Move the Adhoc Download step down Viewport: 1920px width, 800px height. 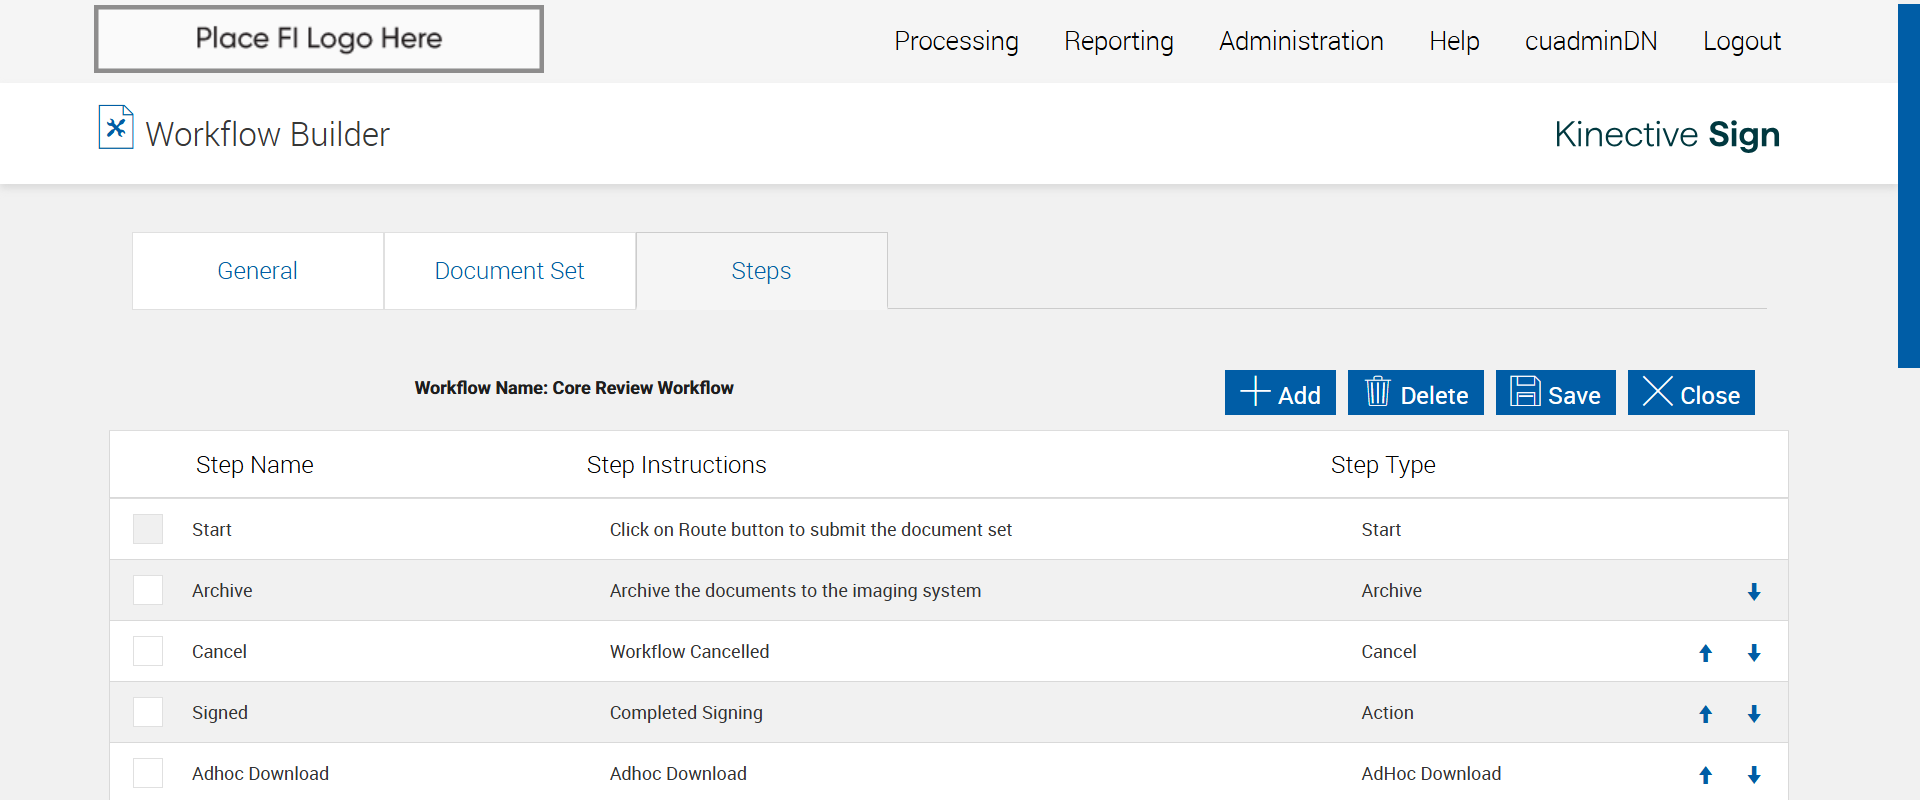click(x=1754, y=775)
